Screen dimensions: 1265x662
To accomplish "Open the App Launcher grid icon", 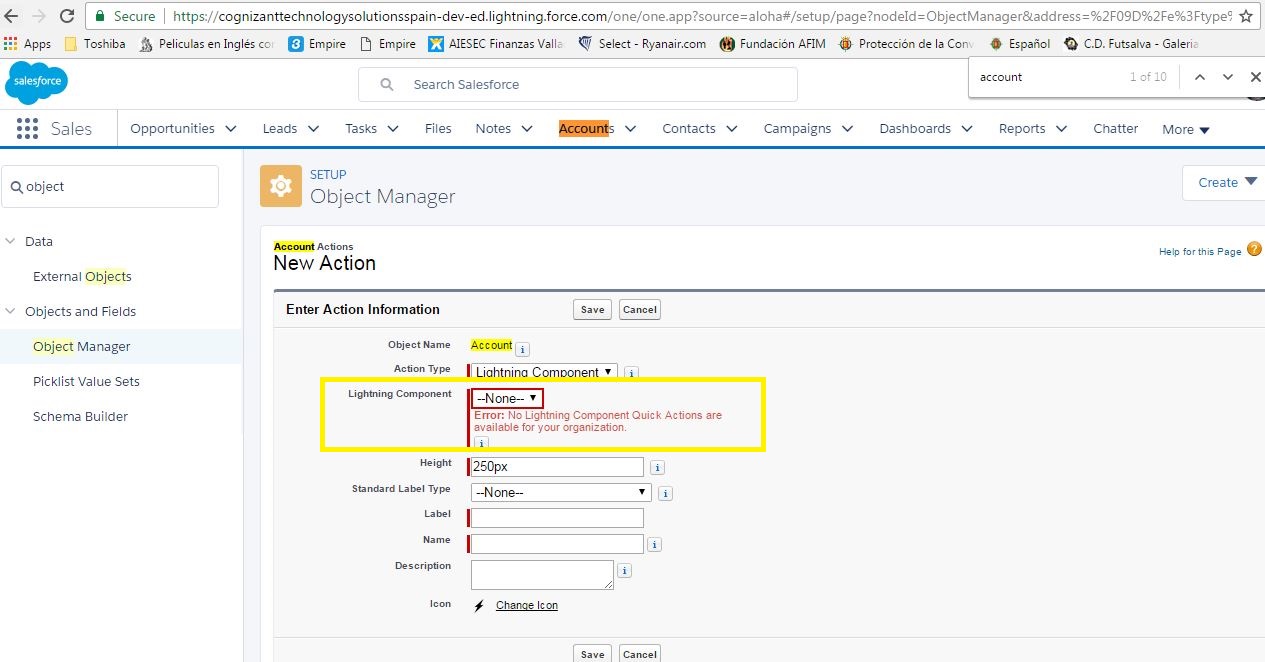I will pos(27,129).
